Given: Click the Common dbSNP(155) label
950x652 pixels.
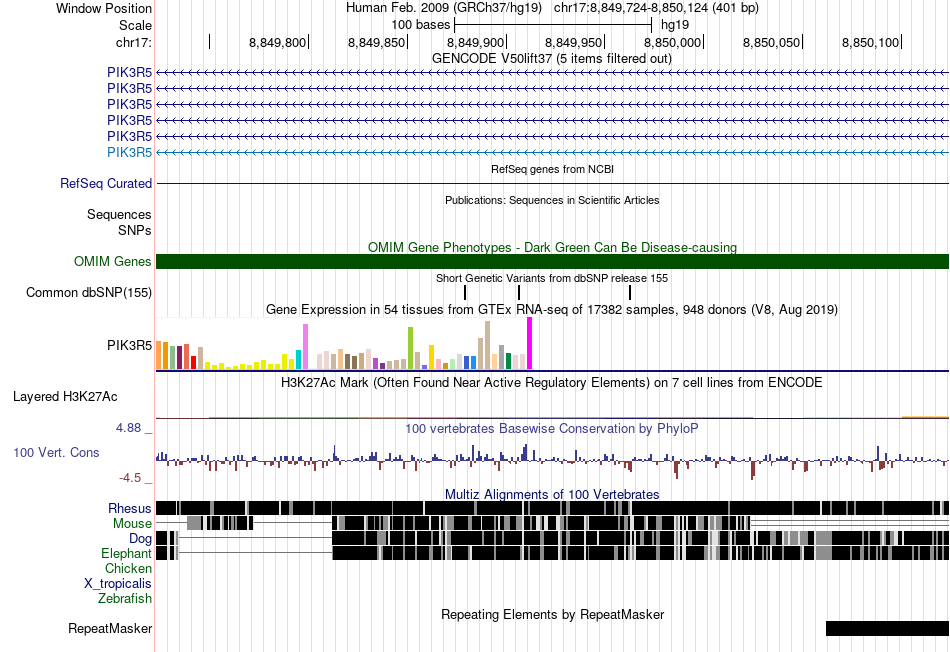Looking at the screenshot, I should (x=88, y=293).
